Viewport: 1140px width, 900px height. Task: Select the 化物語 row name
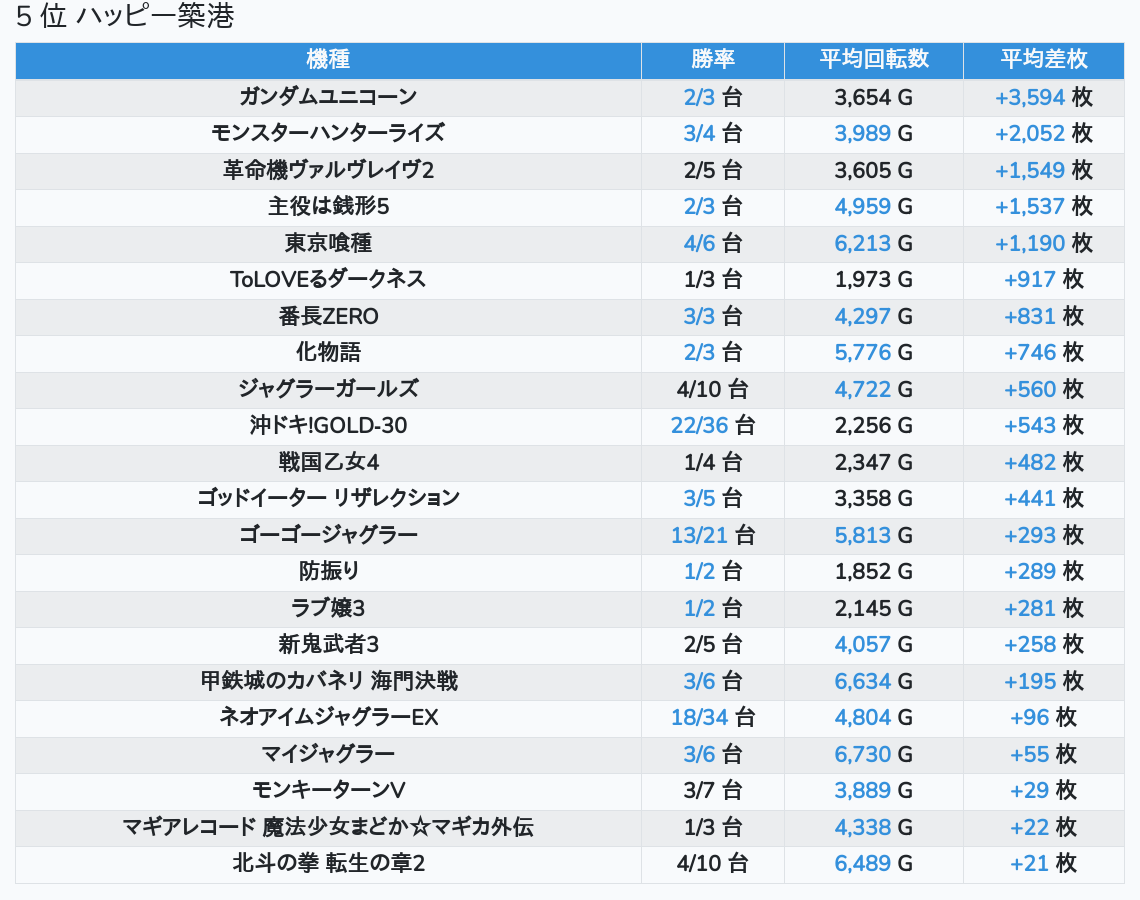click(328, 352)
